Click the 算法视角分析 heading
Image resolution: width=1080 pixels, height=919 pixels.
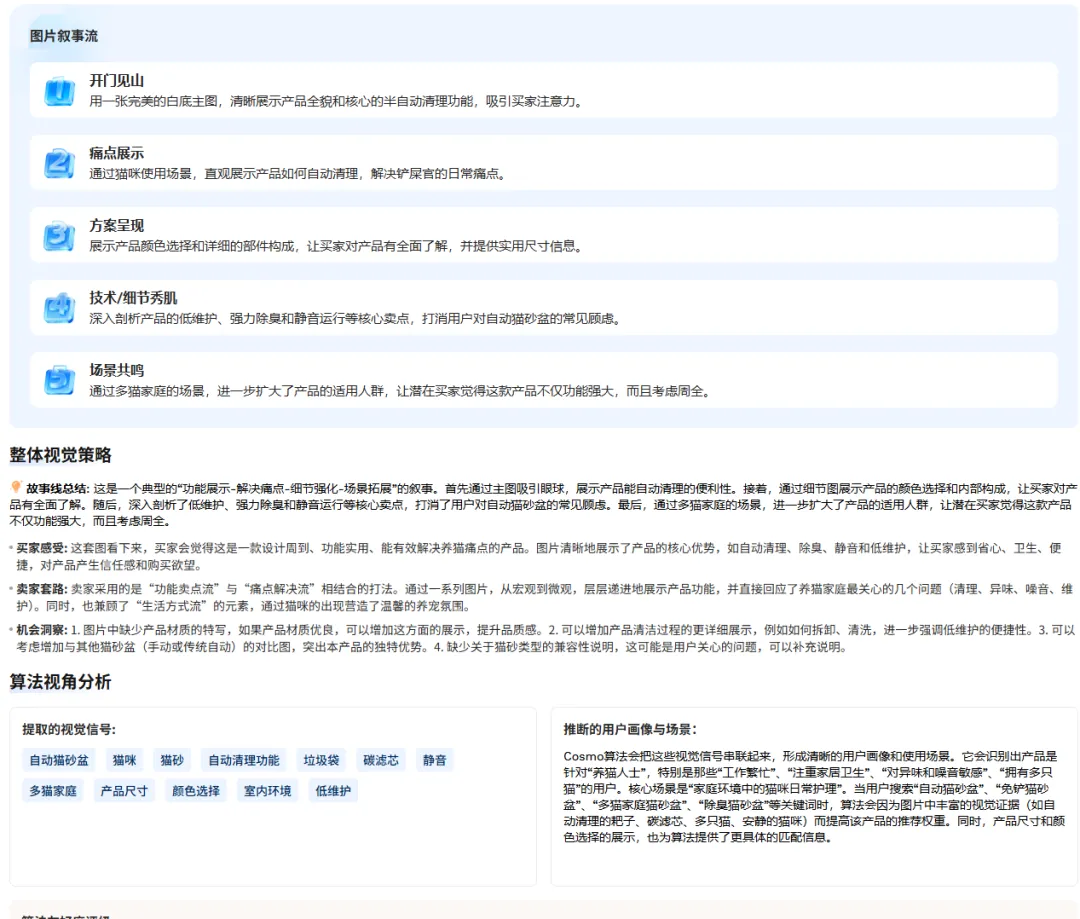point(61,682)
